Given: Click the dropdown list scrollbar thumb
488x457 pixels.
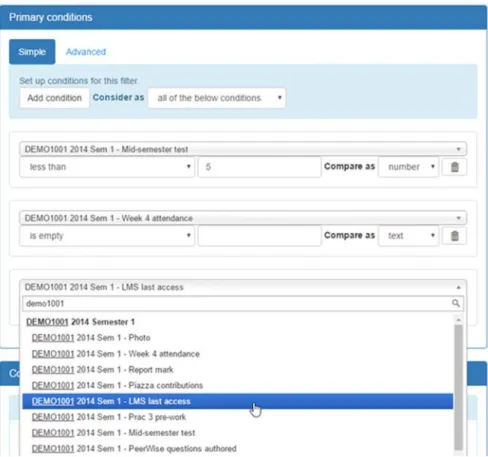Looking at the screenshot, I should pyautogui.click(x=458, y=387).
